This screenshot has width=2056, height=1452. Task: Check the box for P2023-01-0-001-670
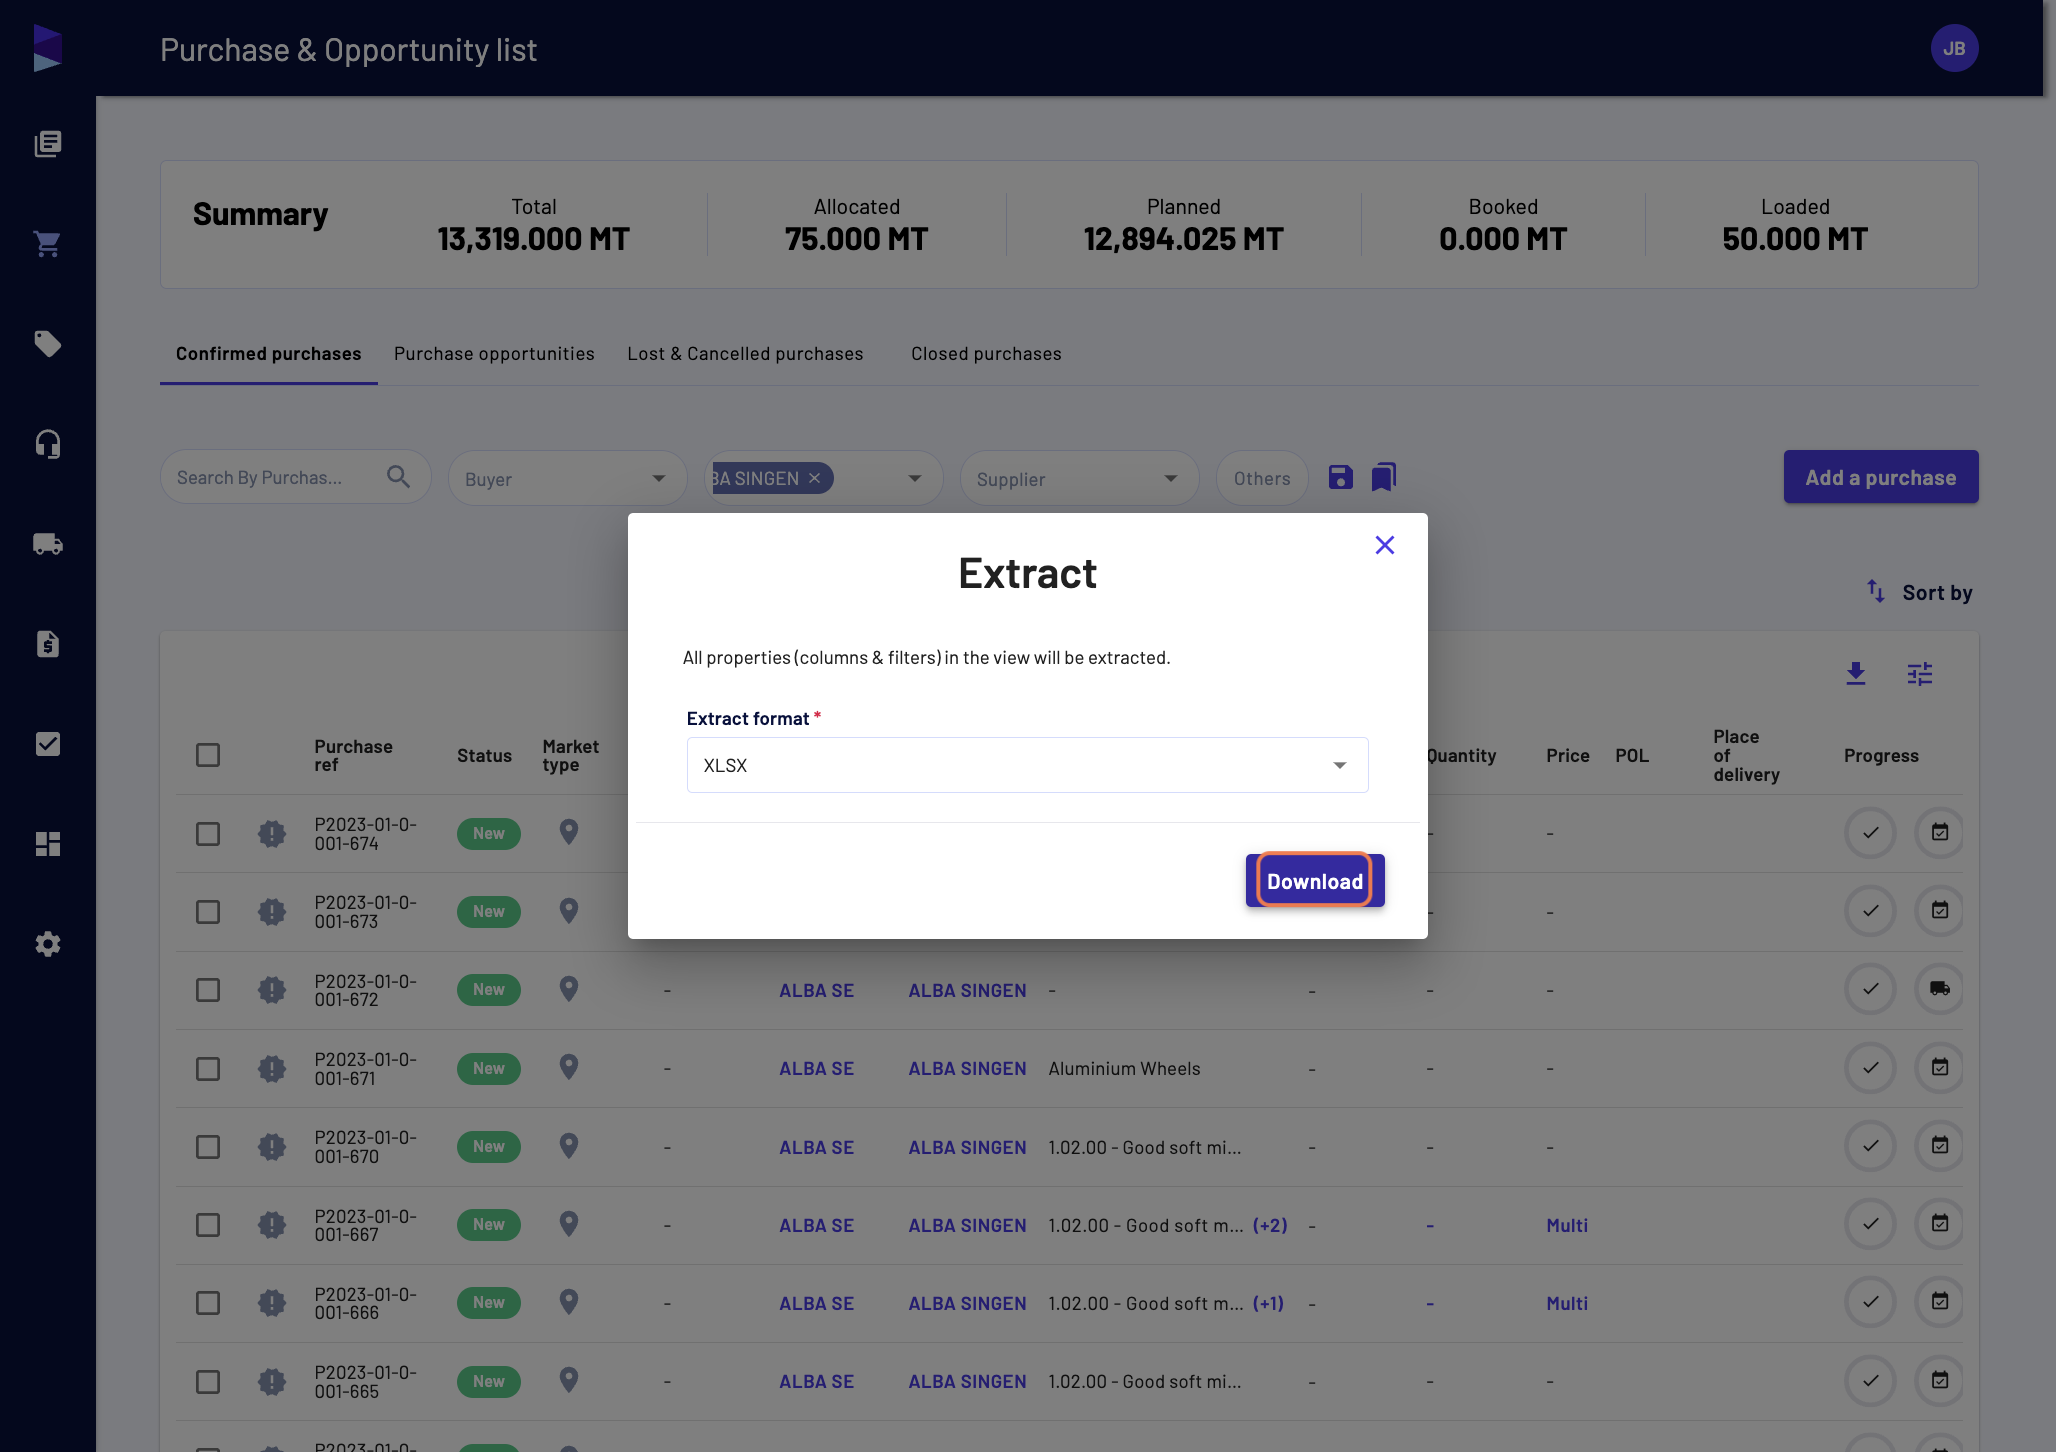pyautogui.click(x=208, y=1147)
